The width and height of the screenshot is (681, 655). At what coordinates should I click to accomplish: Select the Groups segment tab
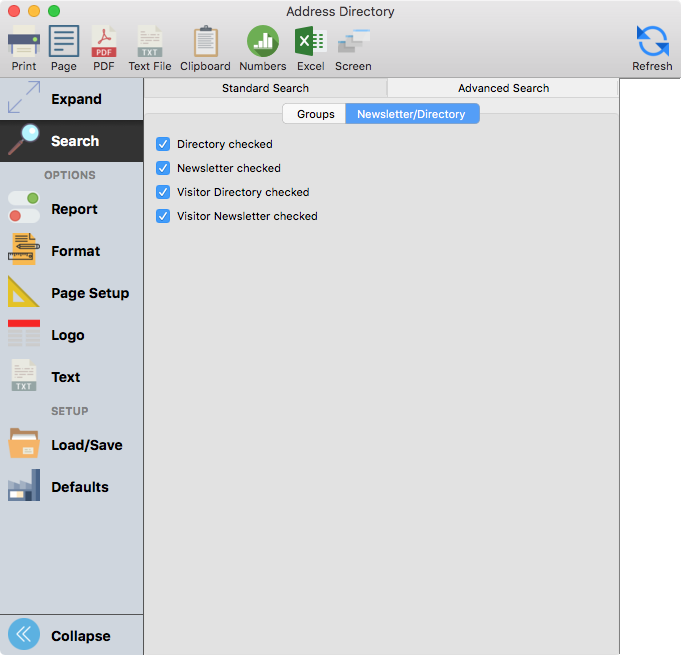click(315, 114)
